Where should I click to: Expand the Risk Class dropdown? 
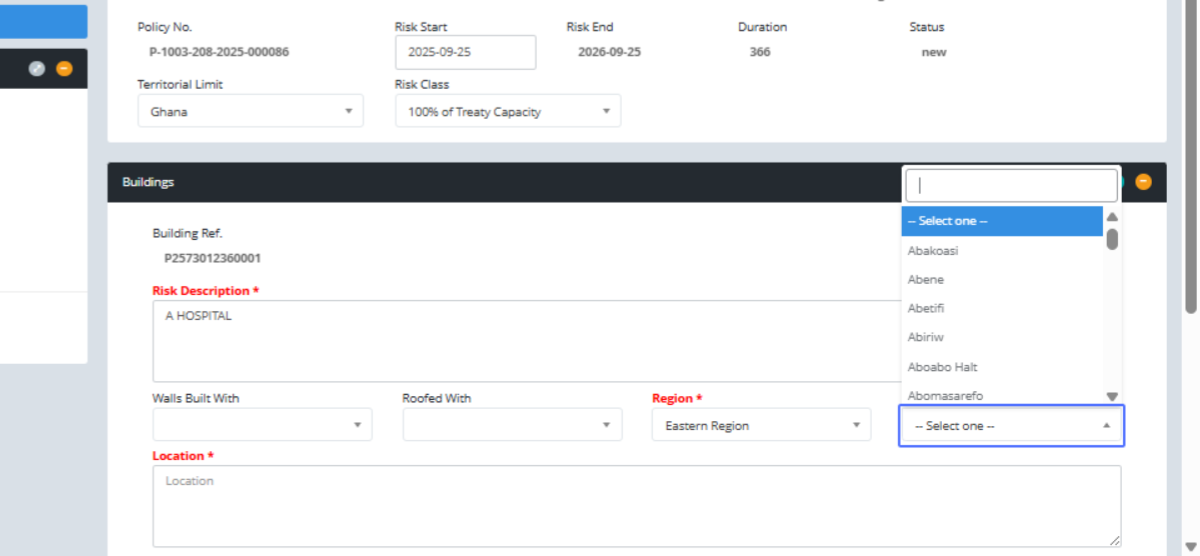[507, 112]
